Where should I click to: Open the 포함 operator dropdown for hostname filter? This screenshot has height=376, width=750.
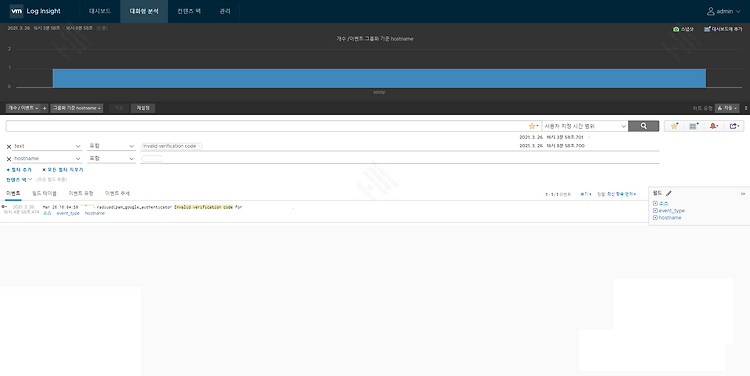[x=111, y=158]
